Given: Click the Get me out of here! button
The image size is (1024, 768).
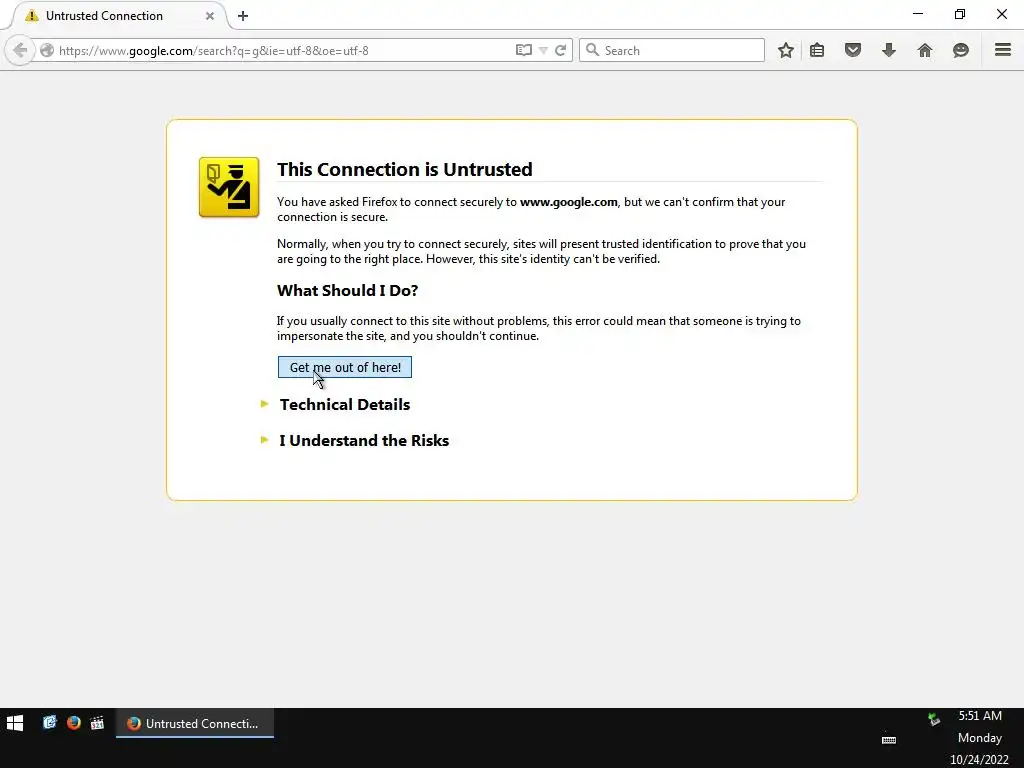Looking at the screenshot, I should tap(345, 367).
